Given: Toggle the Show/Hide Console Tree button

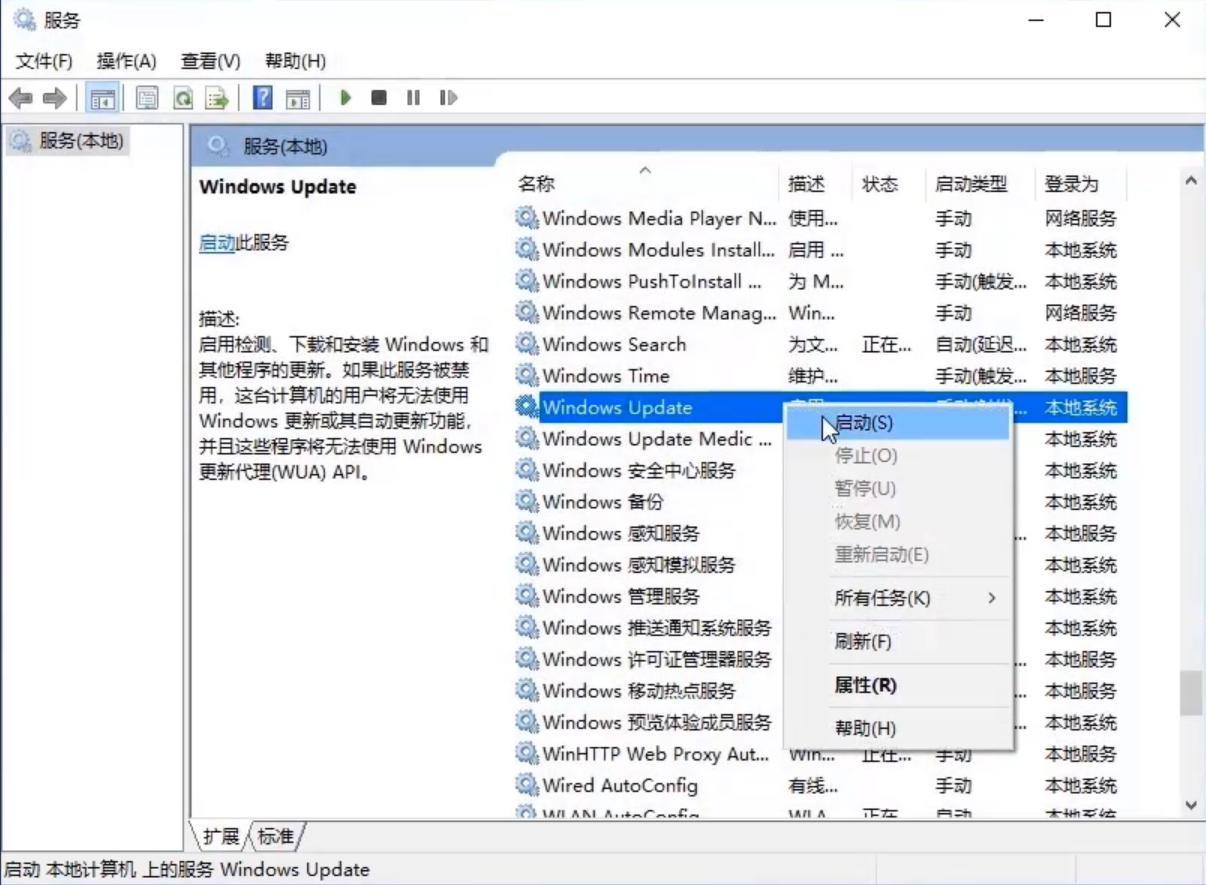Looking at the screenshot, I should pos(103,98).
